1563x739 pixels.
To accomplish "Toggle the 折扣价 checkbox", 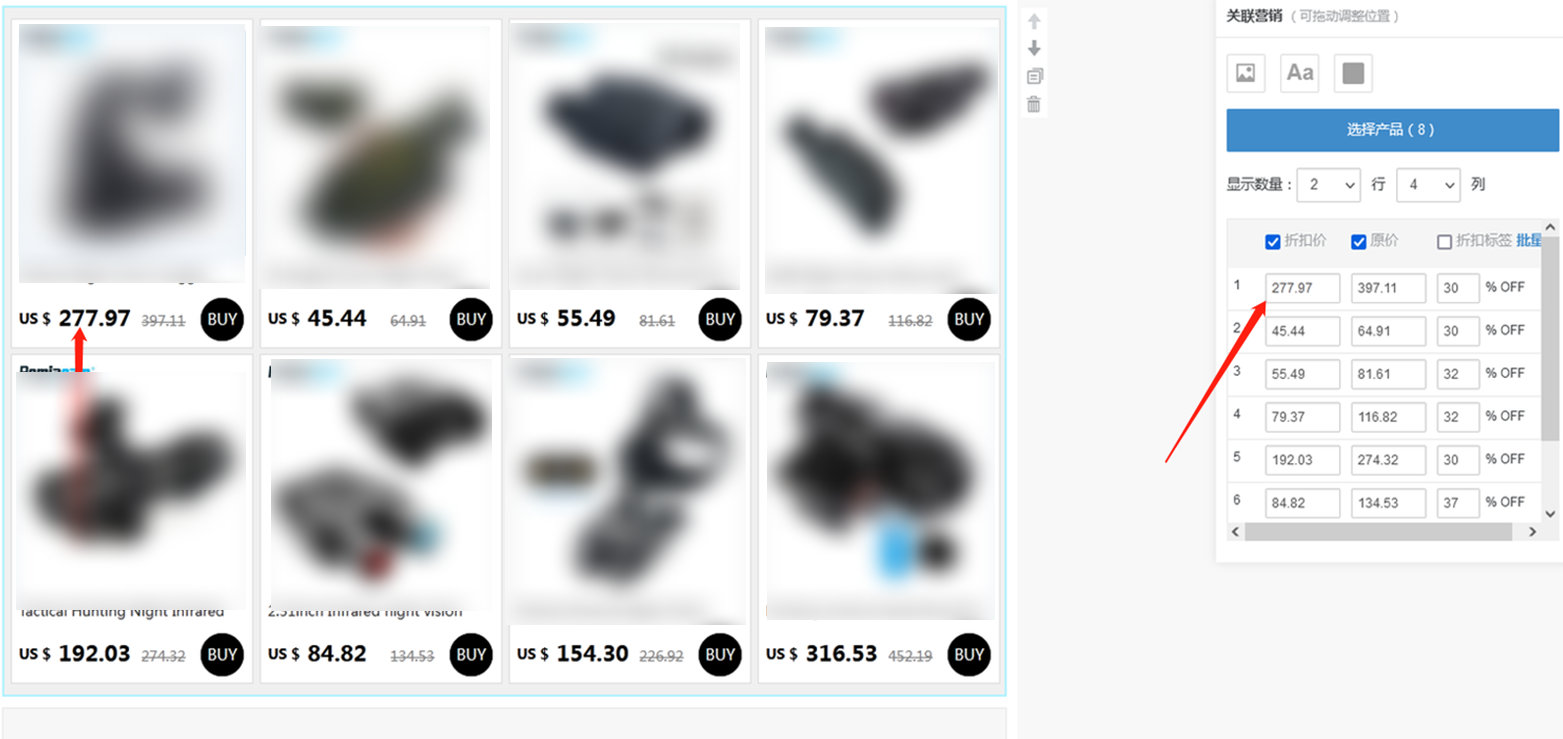I will click(x=1273, y=242).
